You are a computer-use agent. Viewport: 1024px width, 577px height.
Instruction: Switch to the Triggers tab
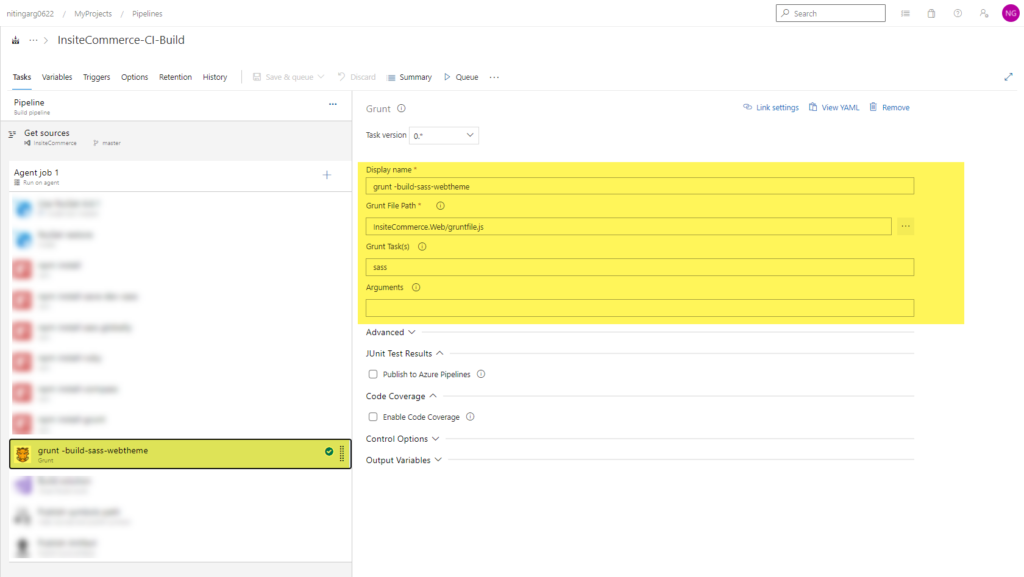[x=97, y=77]
